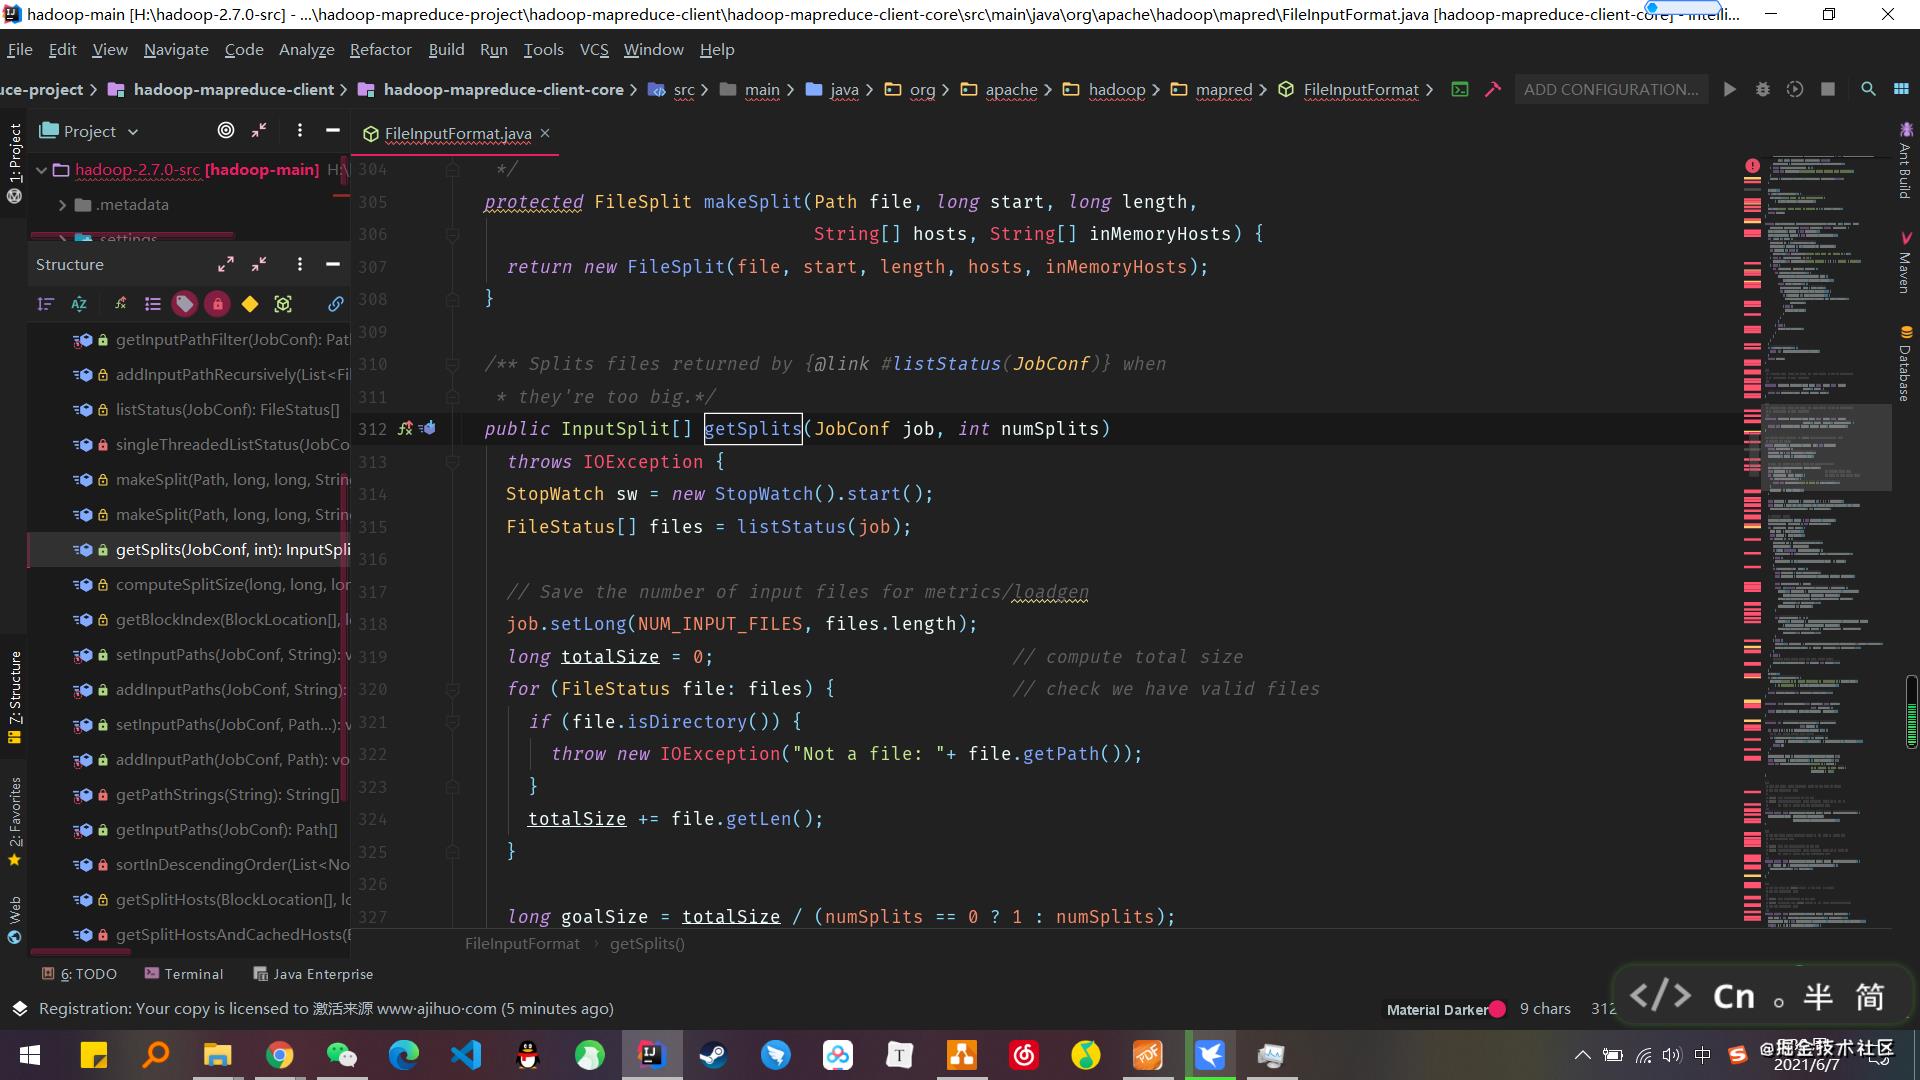Open the terminal icon in navigation bar
This screenshot has height=1080, width=1920.
click(1460, 89)
